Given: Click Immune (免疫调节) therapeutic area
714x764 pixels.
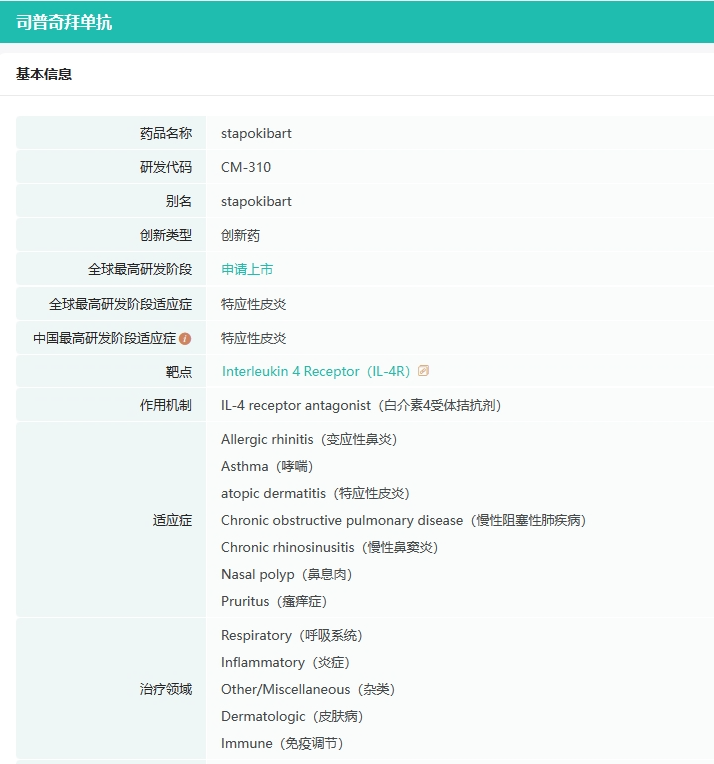Looking at the screenshot, I should 283,744.
